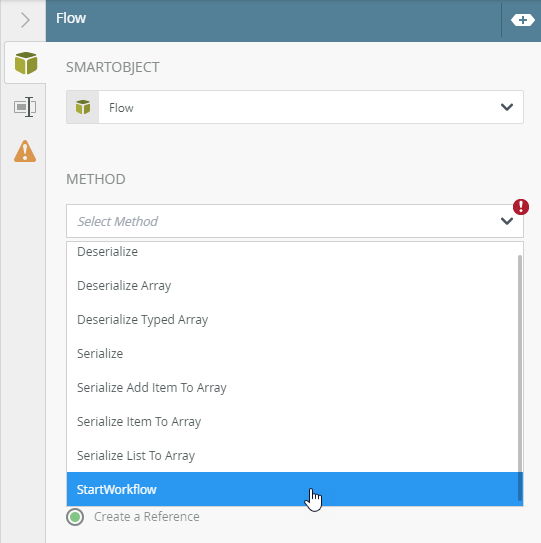
Task: Pick the Deserialize Array method
Action: pyautogui.click(x=293, y=286)
